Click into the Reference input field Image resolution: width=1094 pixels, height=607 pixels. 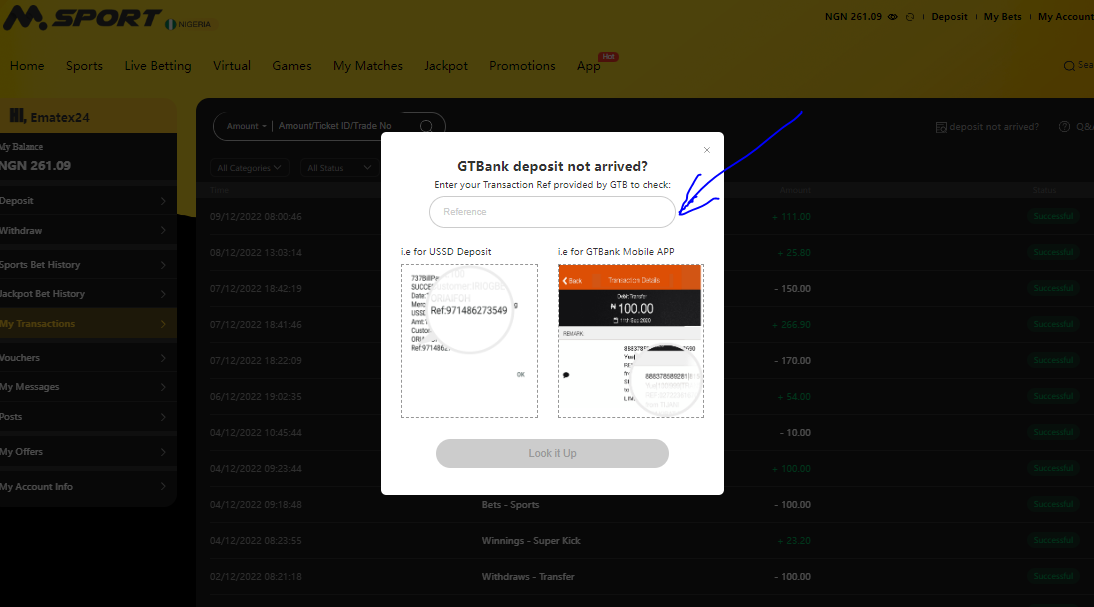click(x=552, y=212)
